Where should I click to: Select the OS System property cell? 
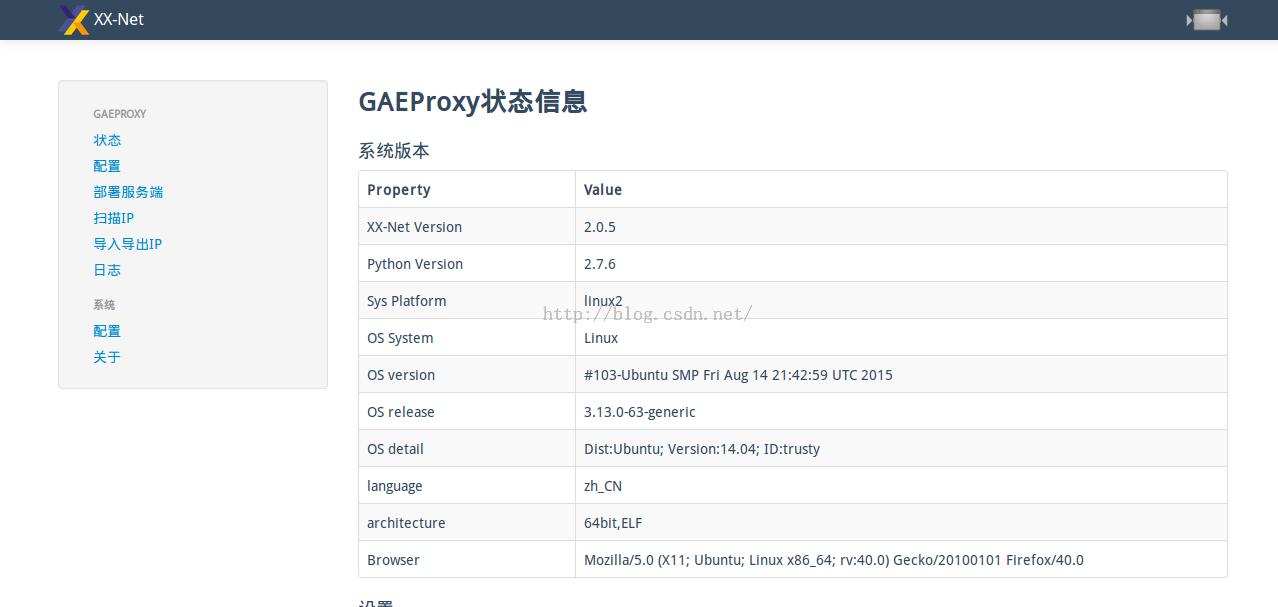[x=467, y=338]
